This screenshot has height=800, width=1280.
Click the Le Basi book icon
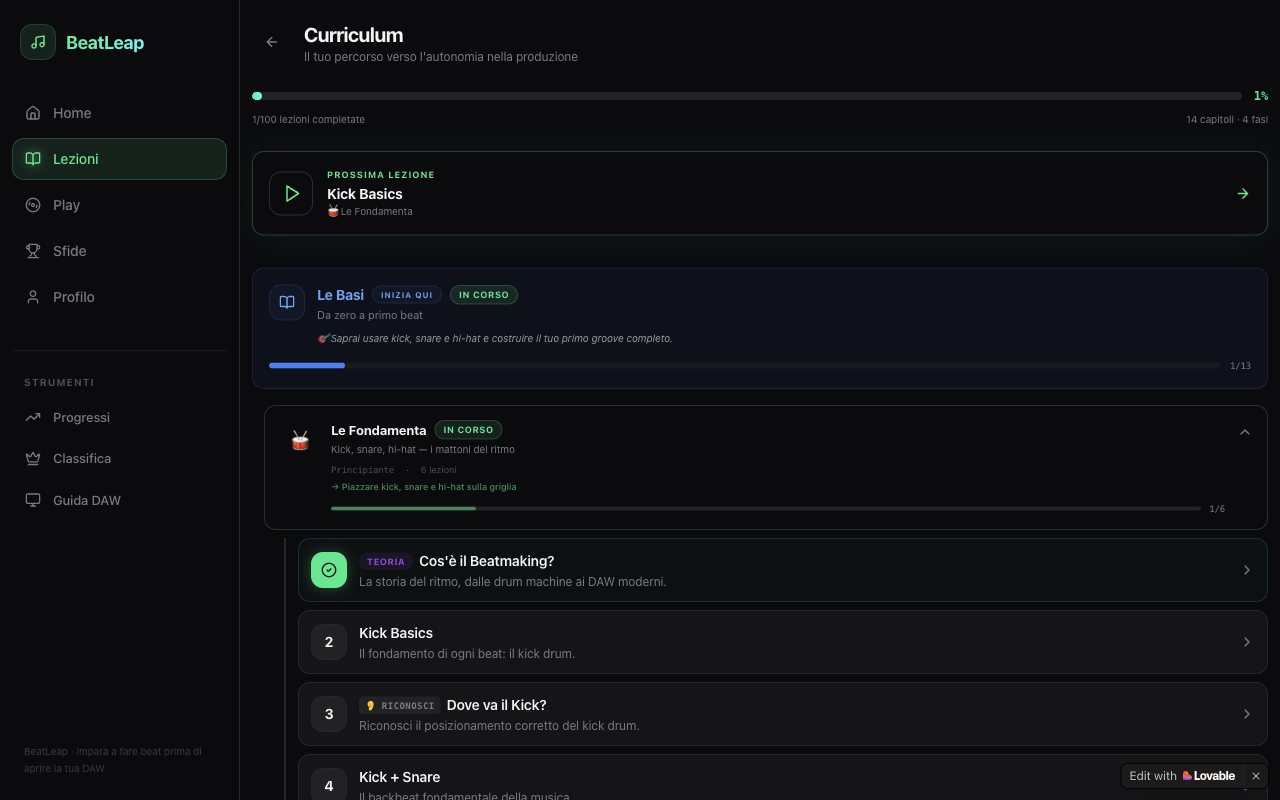287,302
